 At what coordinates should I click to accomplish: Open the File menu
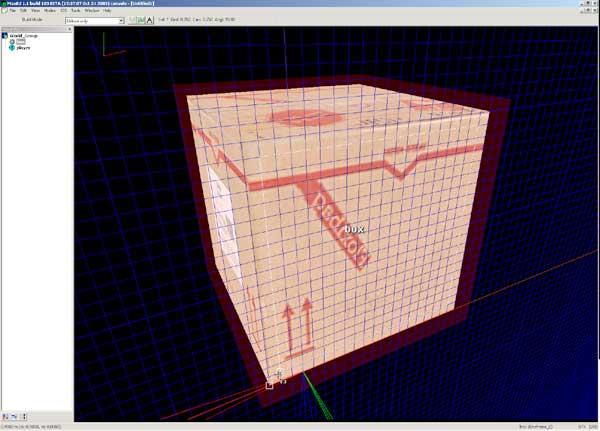13,11
